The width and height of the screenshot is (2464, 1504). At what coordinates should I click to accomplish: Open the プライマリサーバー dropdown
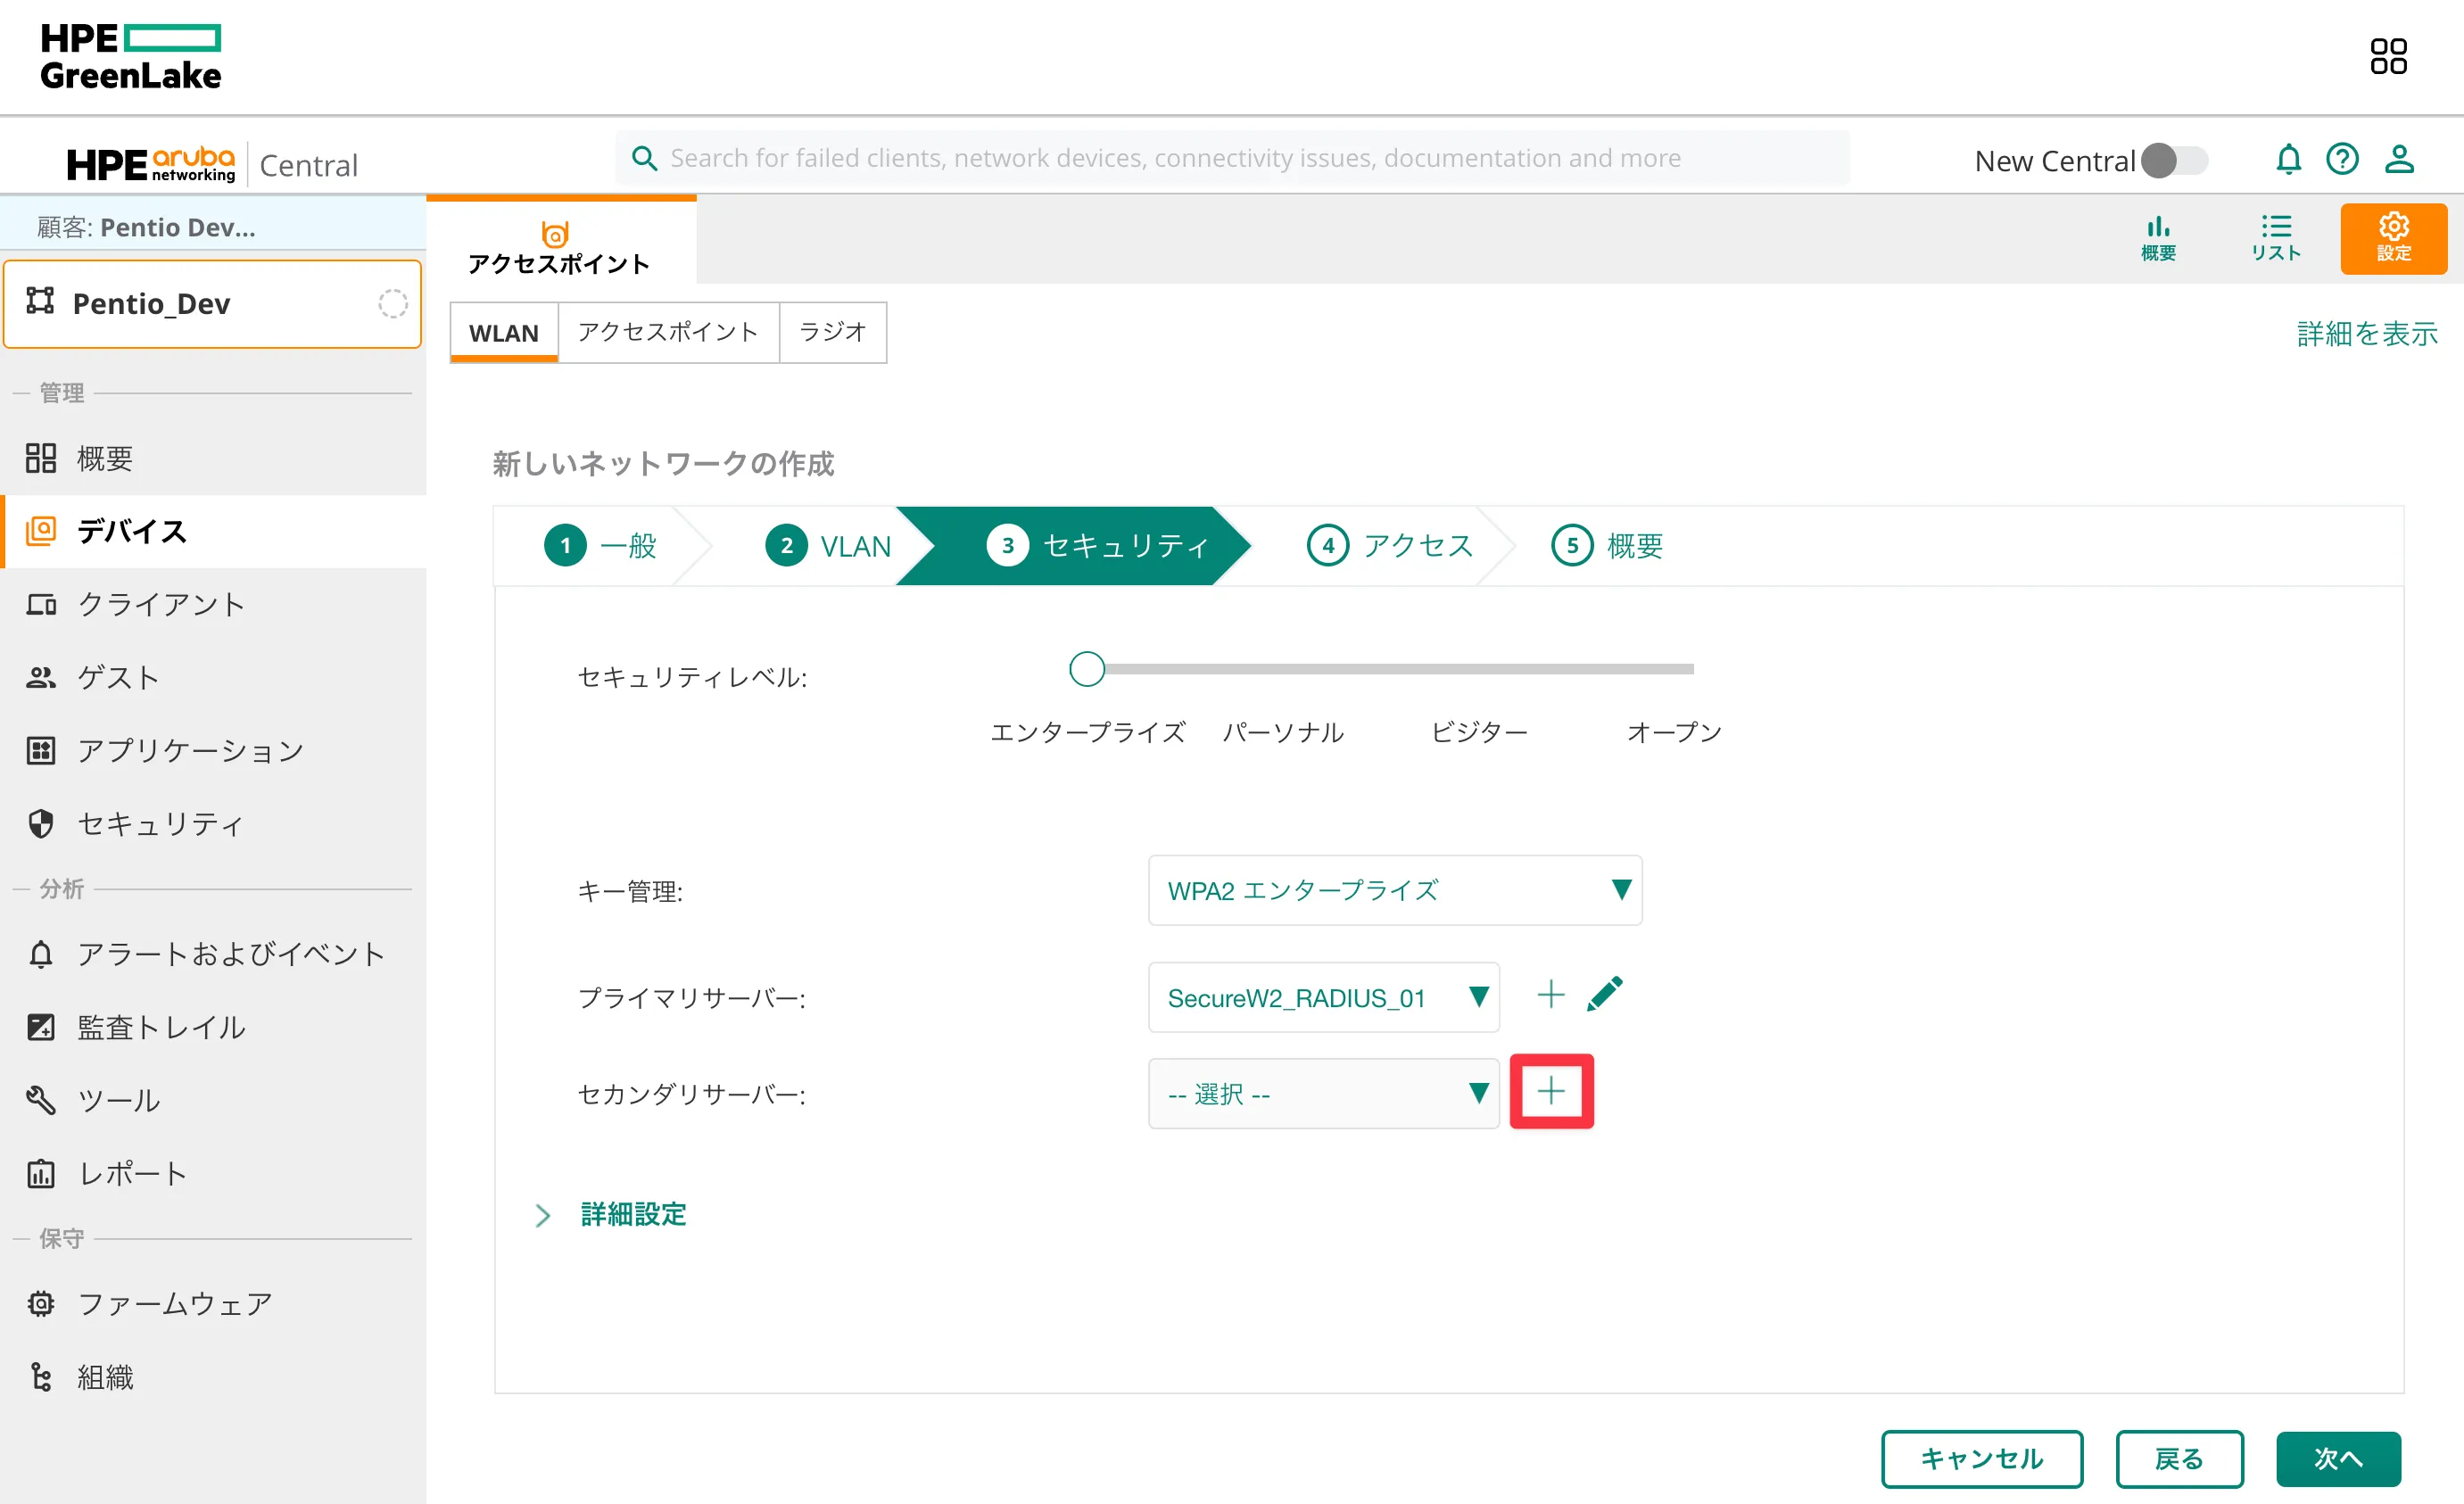1323,997
